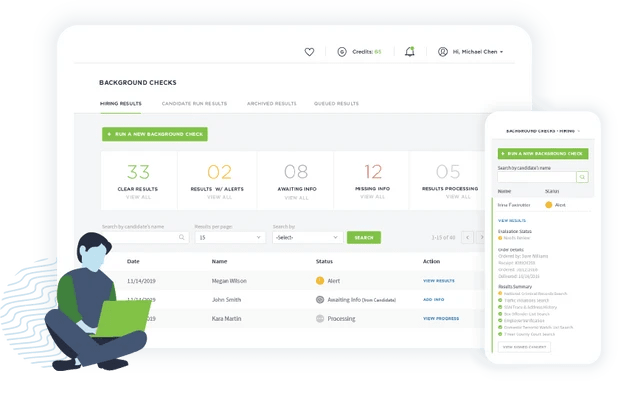
Task: Click the magnifier in candidate name search
Action: point(182,237)
